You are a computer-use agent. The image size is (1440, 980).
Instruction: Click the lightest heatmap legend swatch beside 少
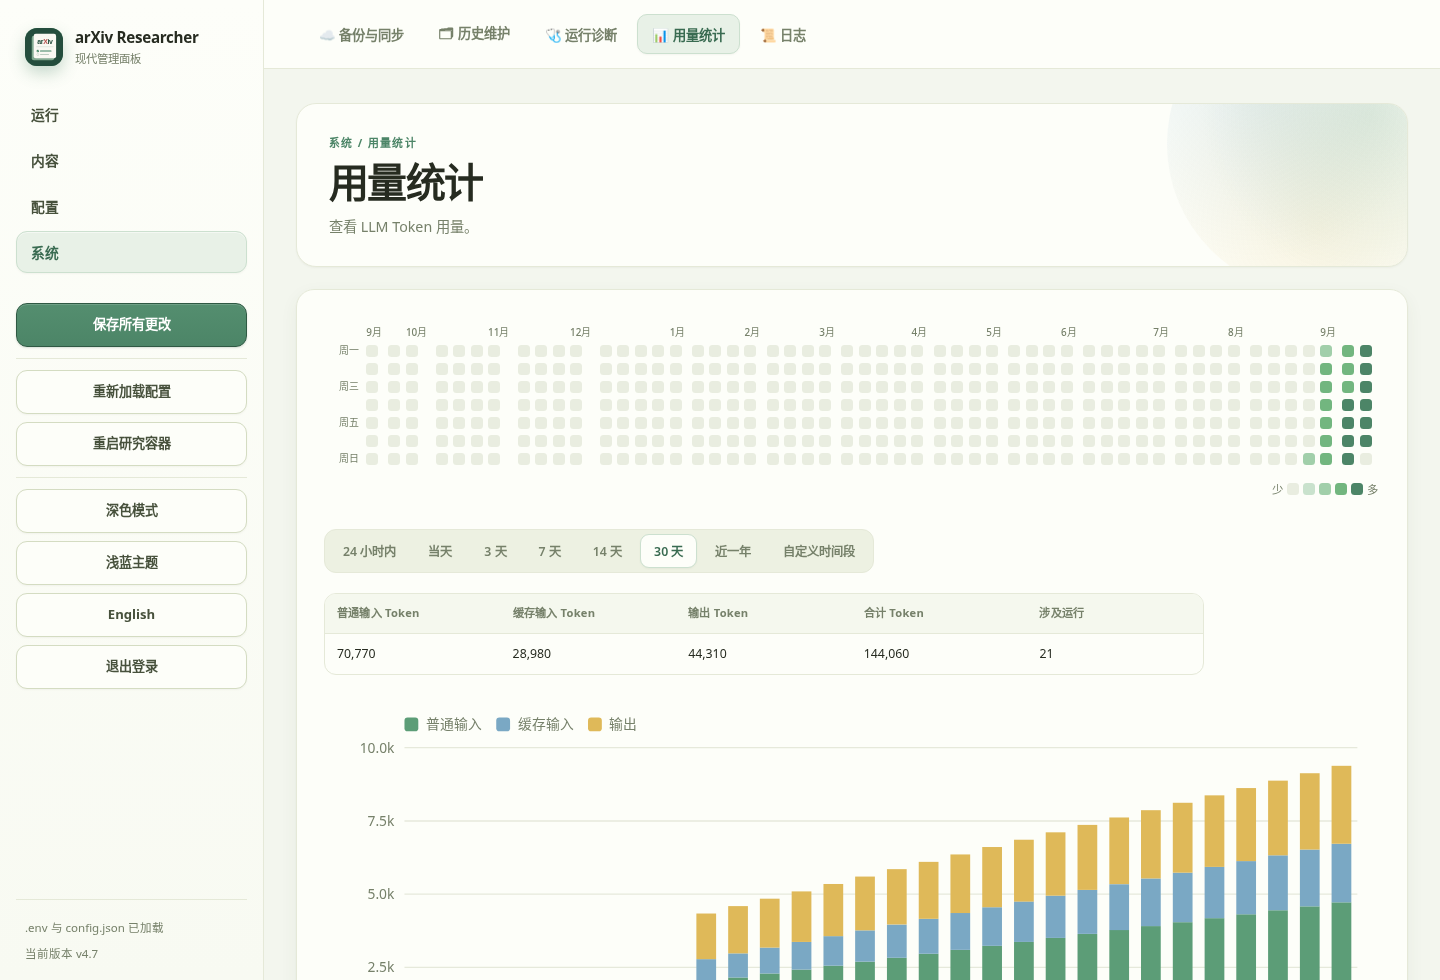click(x=1293, y=489)
